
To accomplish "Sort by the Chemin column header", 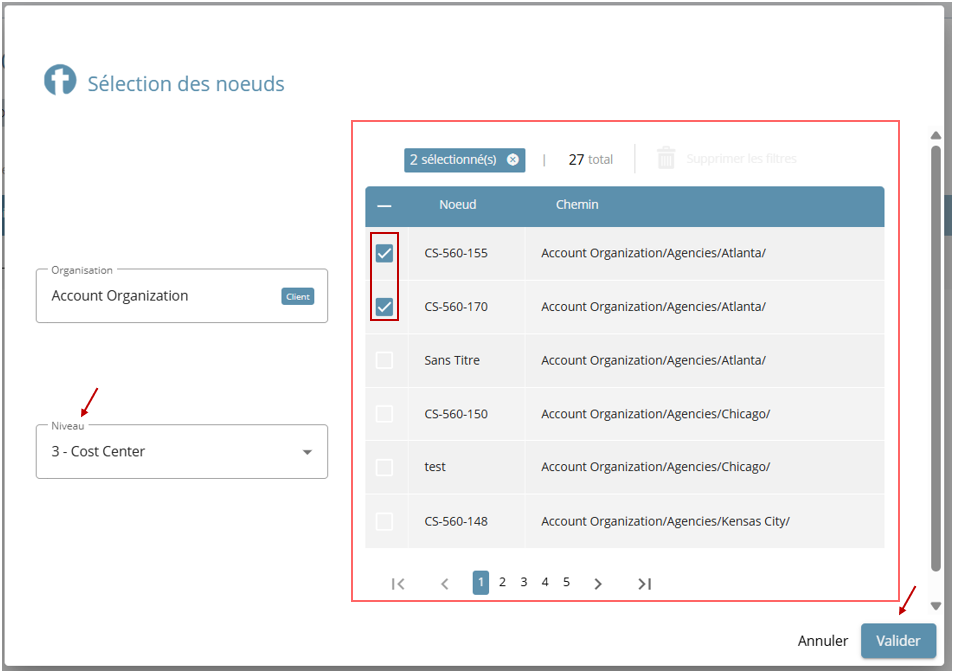I will pyautogui.click(x=577, y=205).
